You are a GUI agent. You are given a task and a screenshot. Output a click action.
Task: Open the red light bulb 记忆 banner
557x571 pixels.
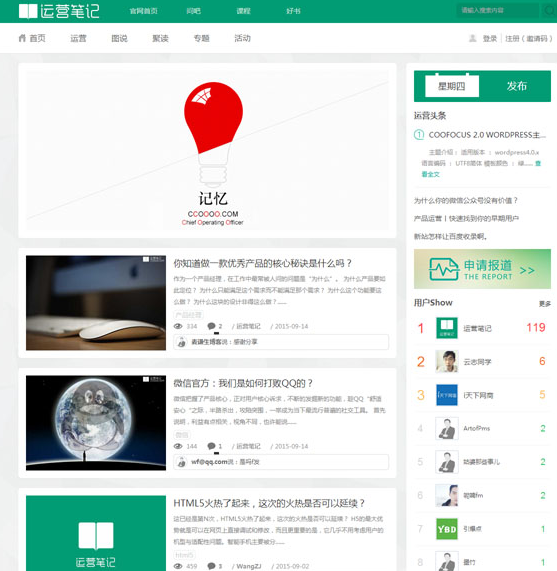point(208,150)
